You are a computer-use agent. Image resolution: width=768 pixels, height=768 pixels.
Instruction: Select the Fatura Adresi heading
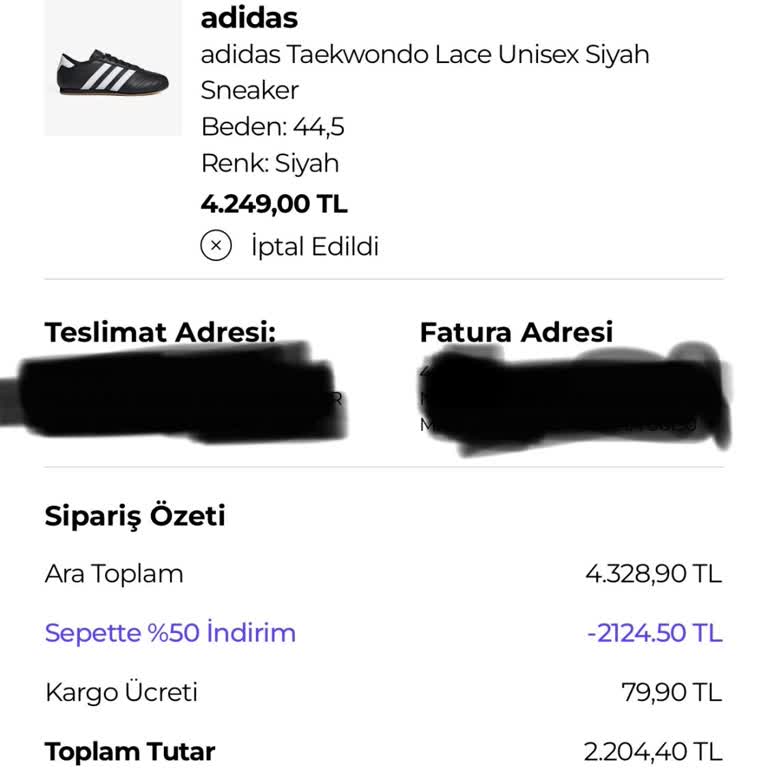click(516, 332)
